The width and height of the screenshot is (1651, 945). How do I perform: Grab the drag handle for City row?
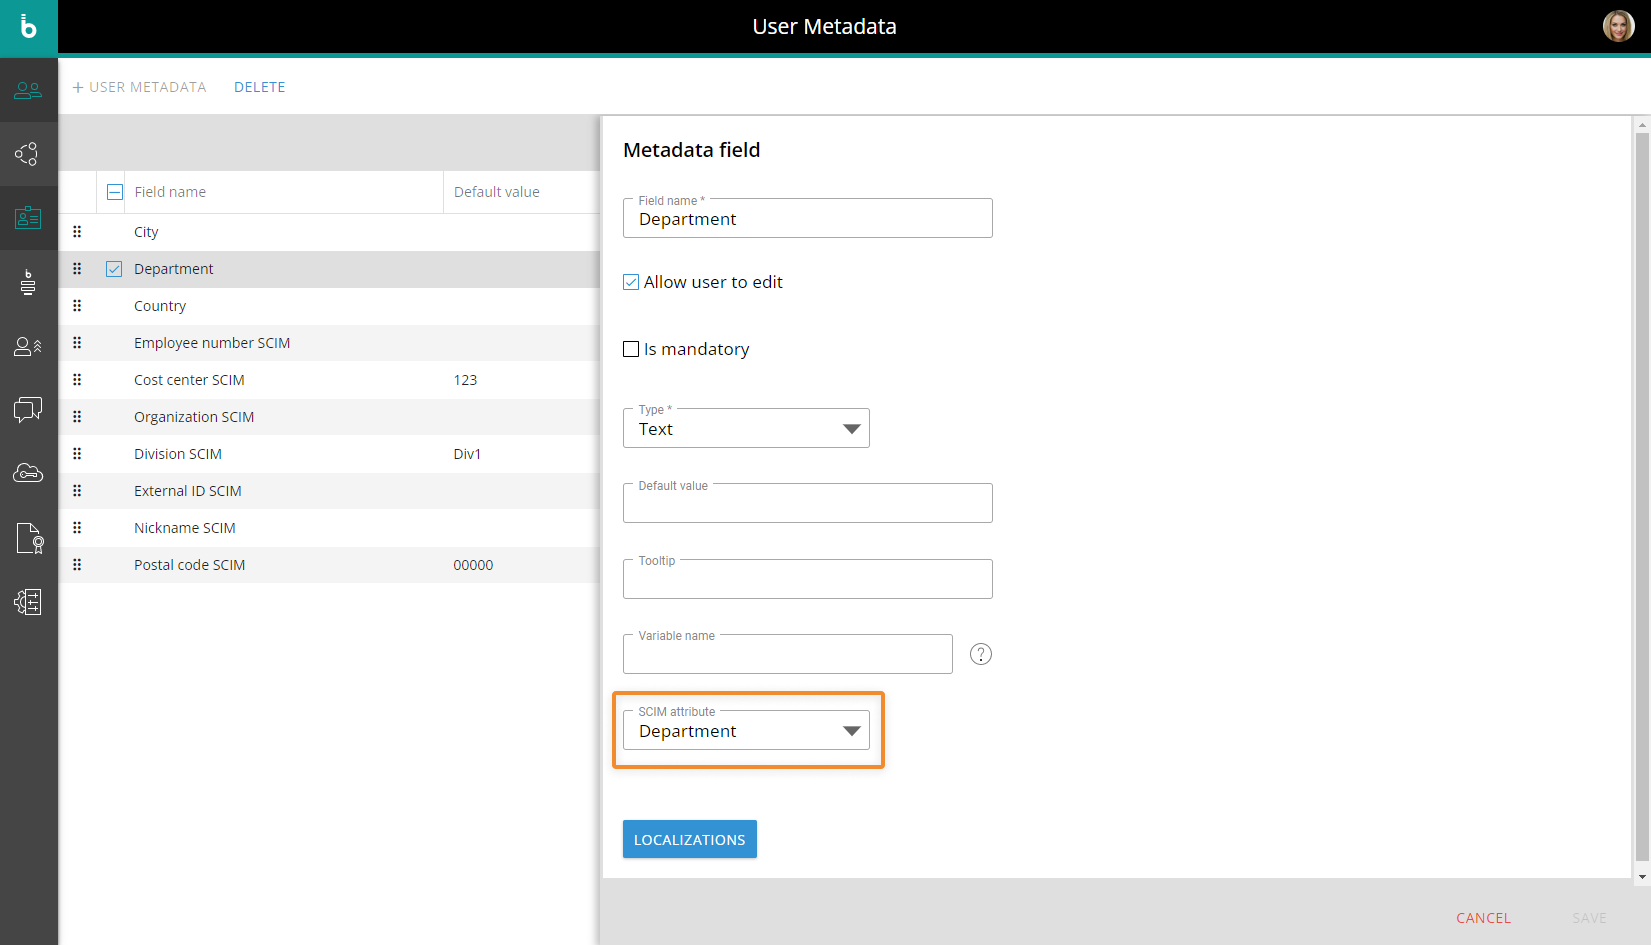point(77,232)
